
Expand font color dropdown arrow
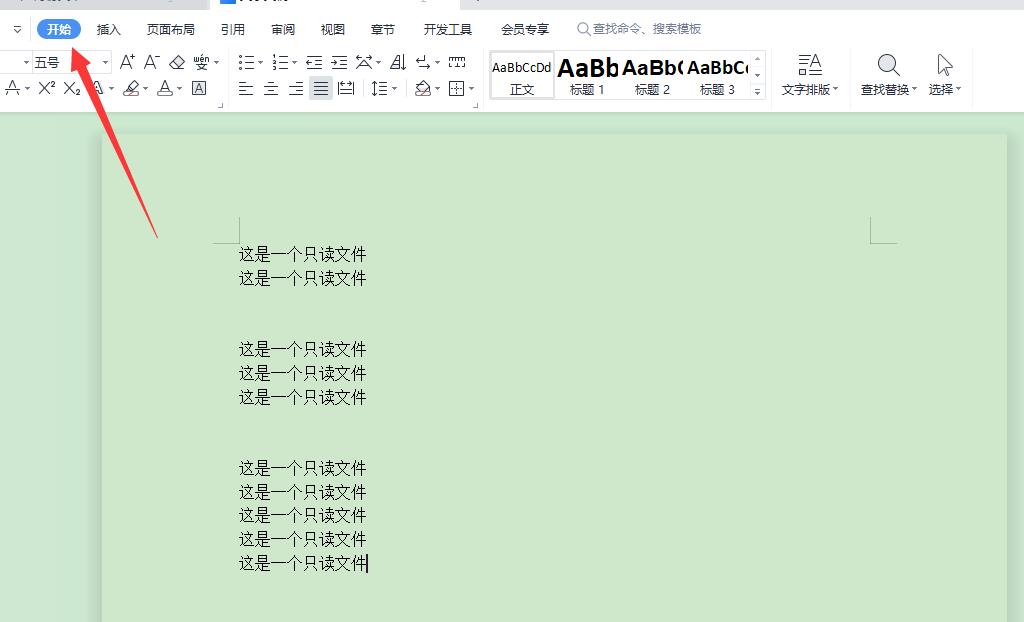pyautogui.click(x=179, y=88)
